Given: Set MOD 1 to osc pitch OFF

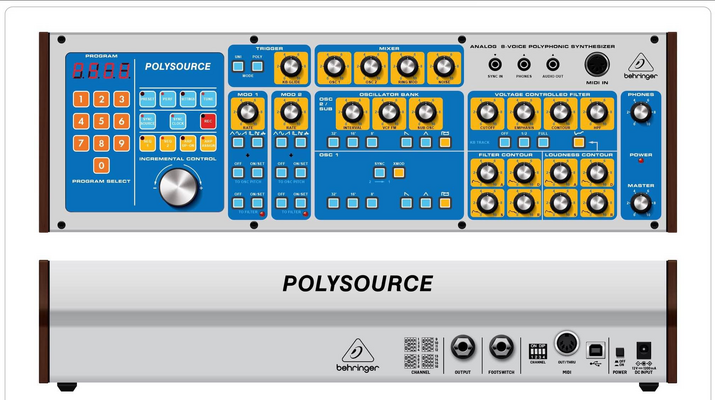Looking at the screenshot, I should 238,173.
